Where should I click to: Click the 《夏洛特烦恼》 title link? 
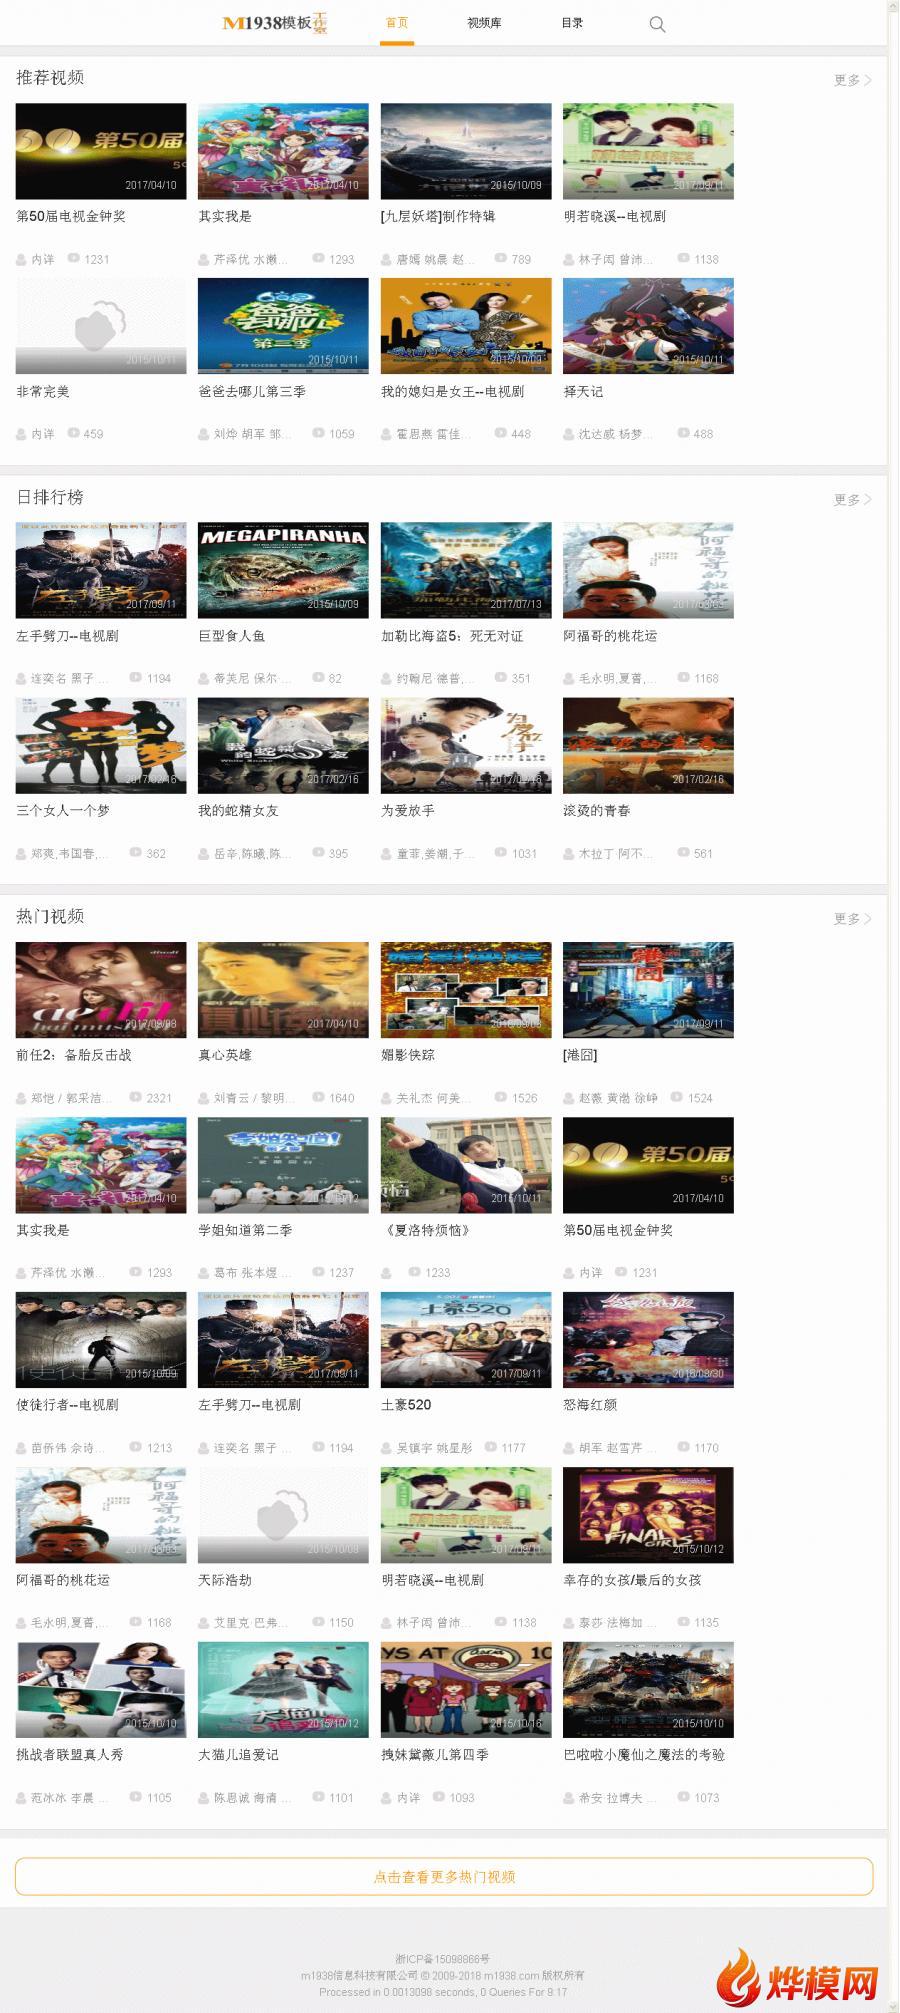(428, 1230)
